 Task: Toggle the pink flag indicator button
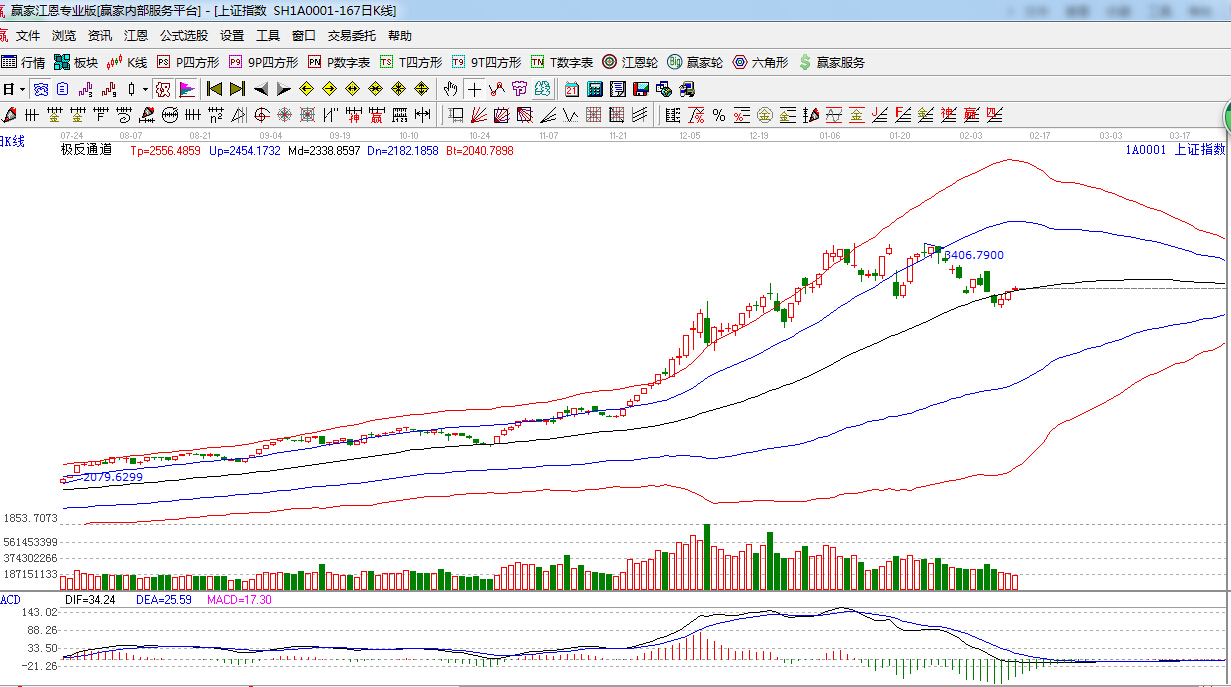(187, 89)
